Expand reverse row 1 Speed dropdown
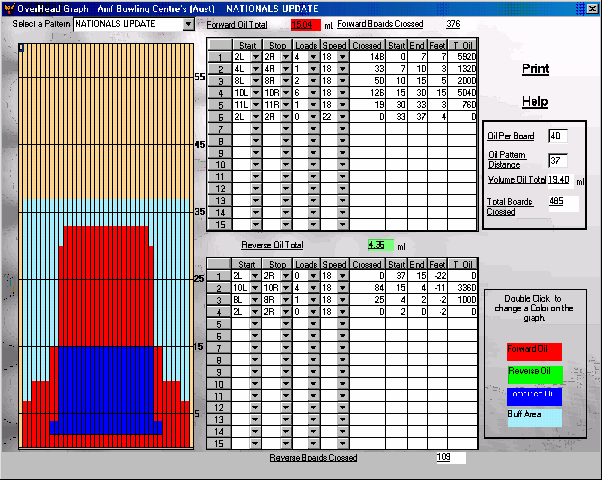Screen dimensions: 602x480 [342, 276]
